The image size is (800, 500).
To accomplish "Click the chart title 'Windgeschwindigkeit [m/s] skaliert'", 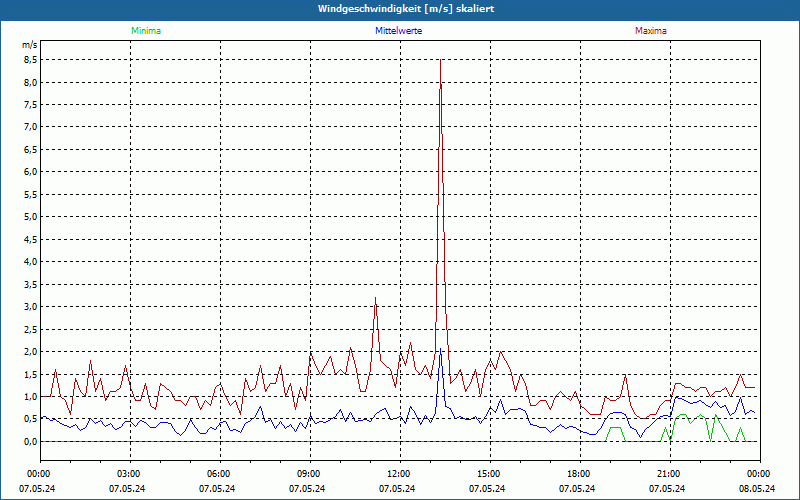I will [x=406, y=9].
